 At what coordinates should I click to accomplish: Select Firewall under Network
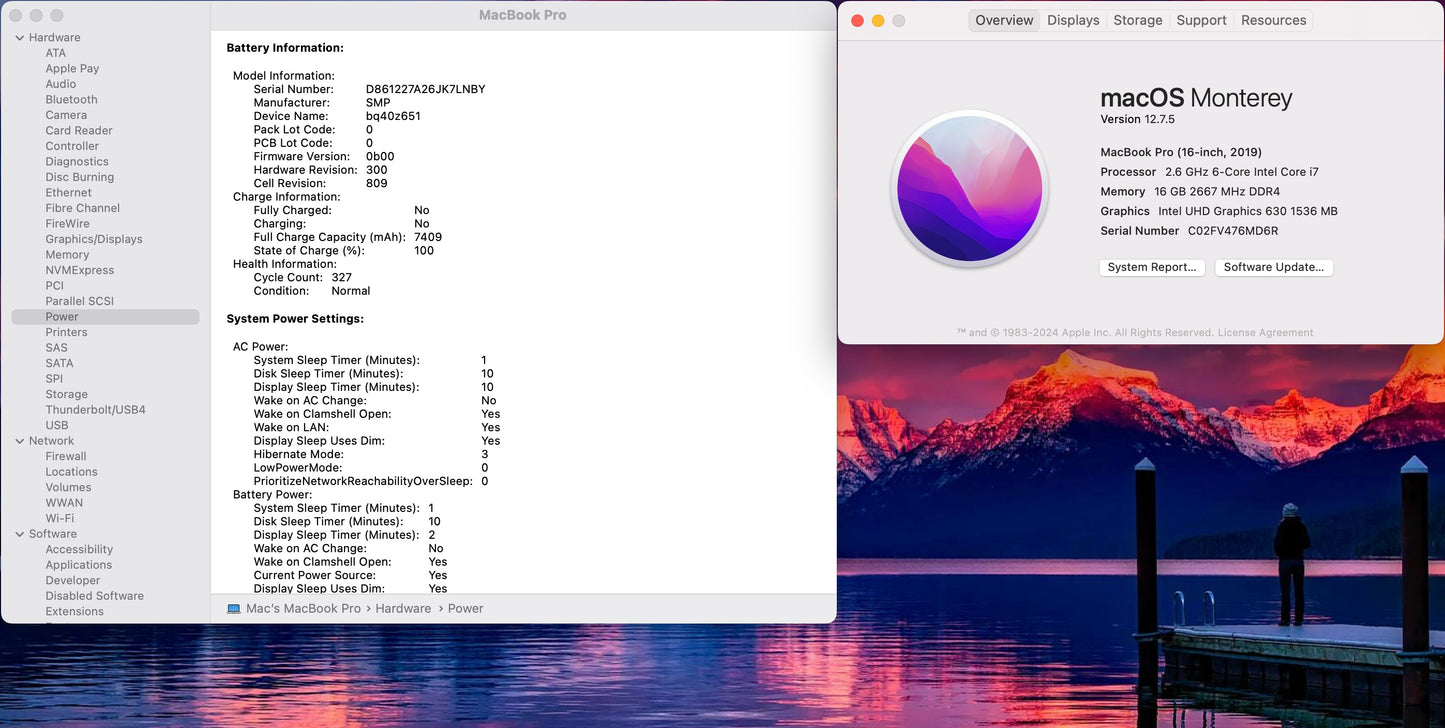66,456
